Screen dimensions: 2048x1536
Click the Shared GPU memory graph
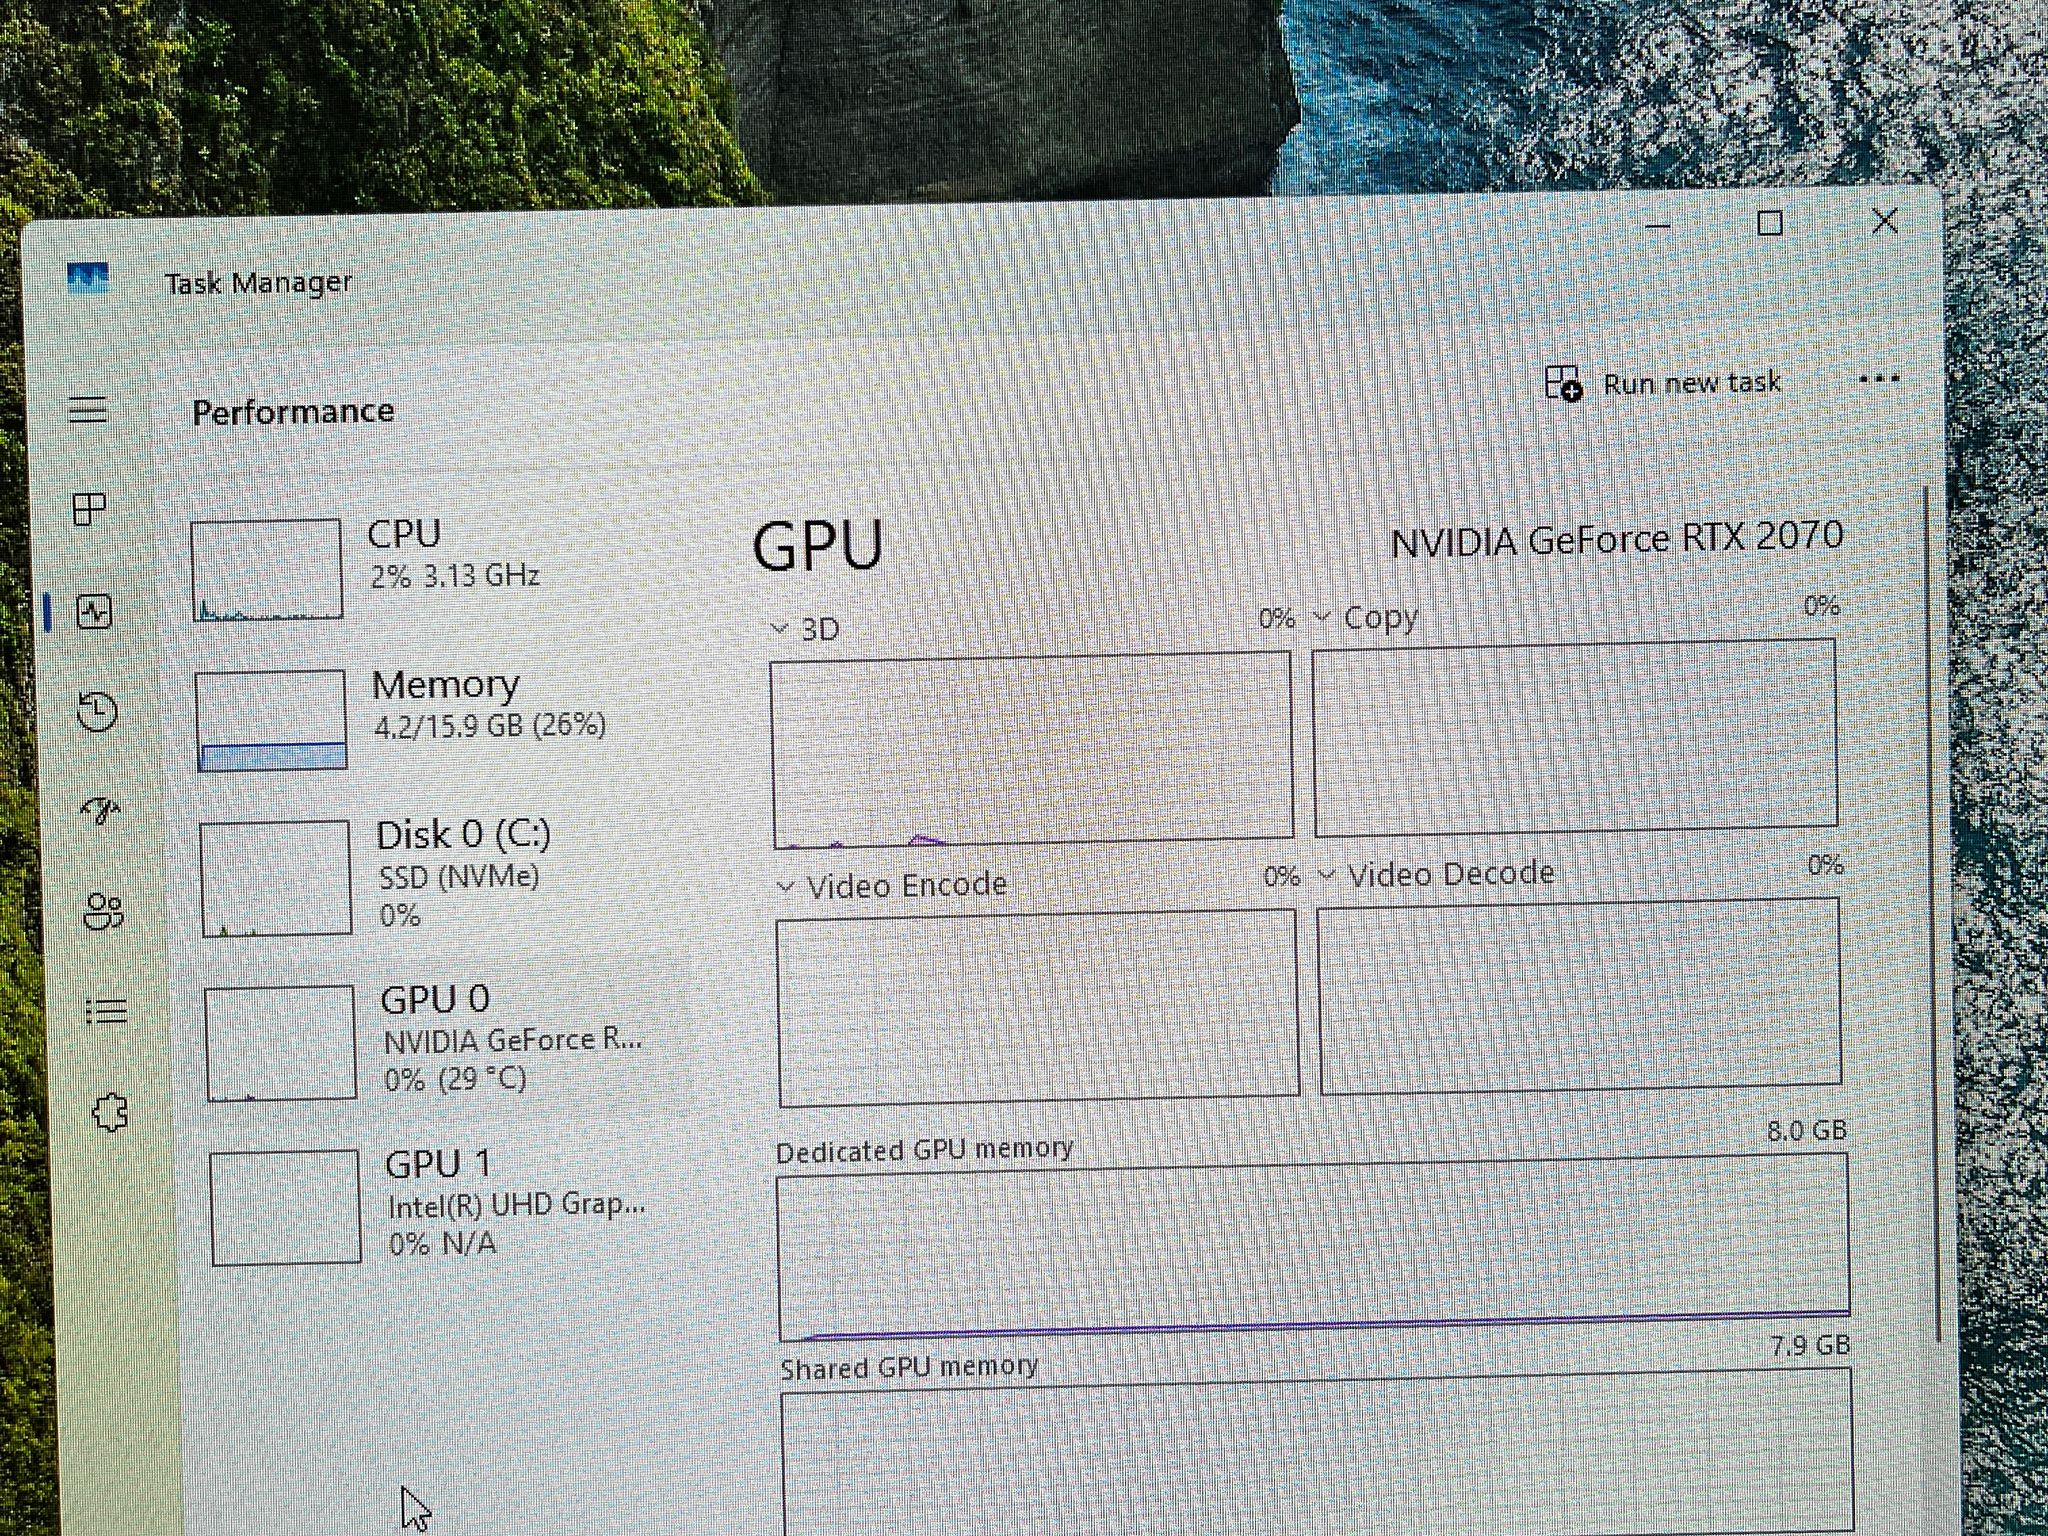(x=1317, y=1452)
